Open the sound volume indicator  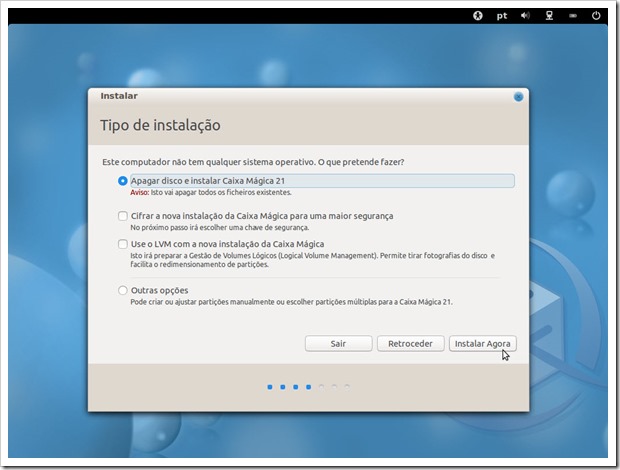coord(525,16)
